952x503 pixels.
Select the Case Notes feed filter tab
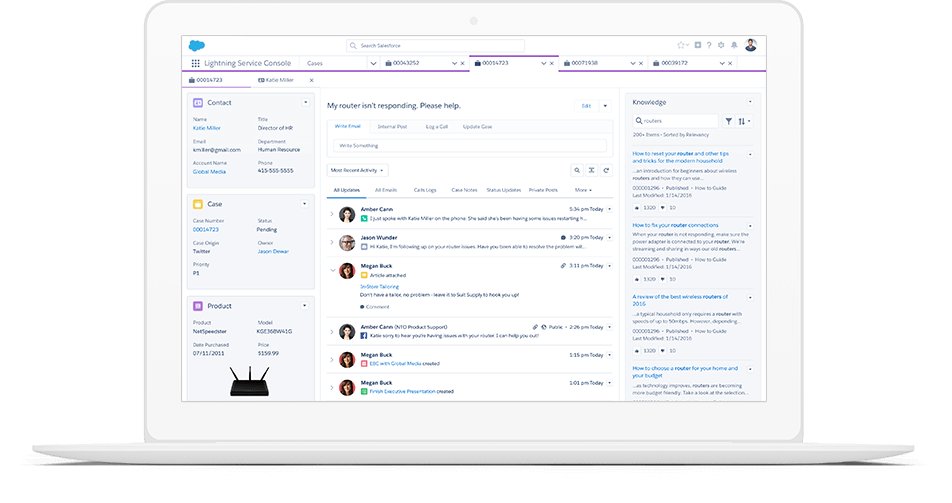click(x=464, y=189)
